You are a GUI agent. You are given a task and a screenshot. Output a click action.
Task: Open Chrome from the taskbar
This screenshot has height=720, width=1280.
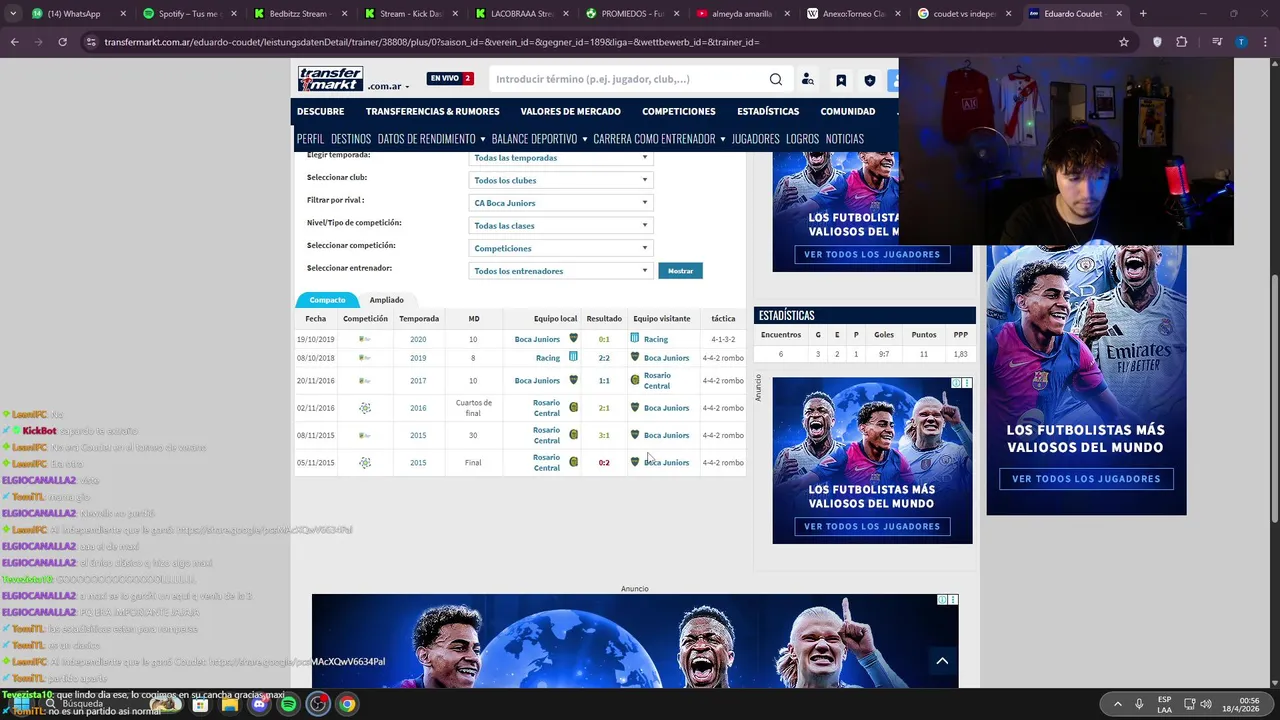pos(346,704)
